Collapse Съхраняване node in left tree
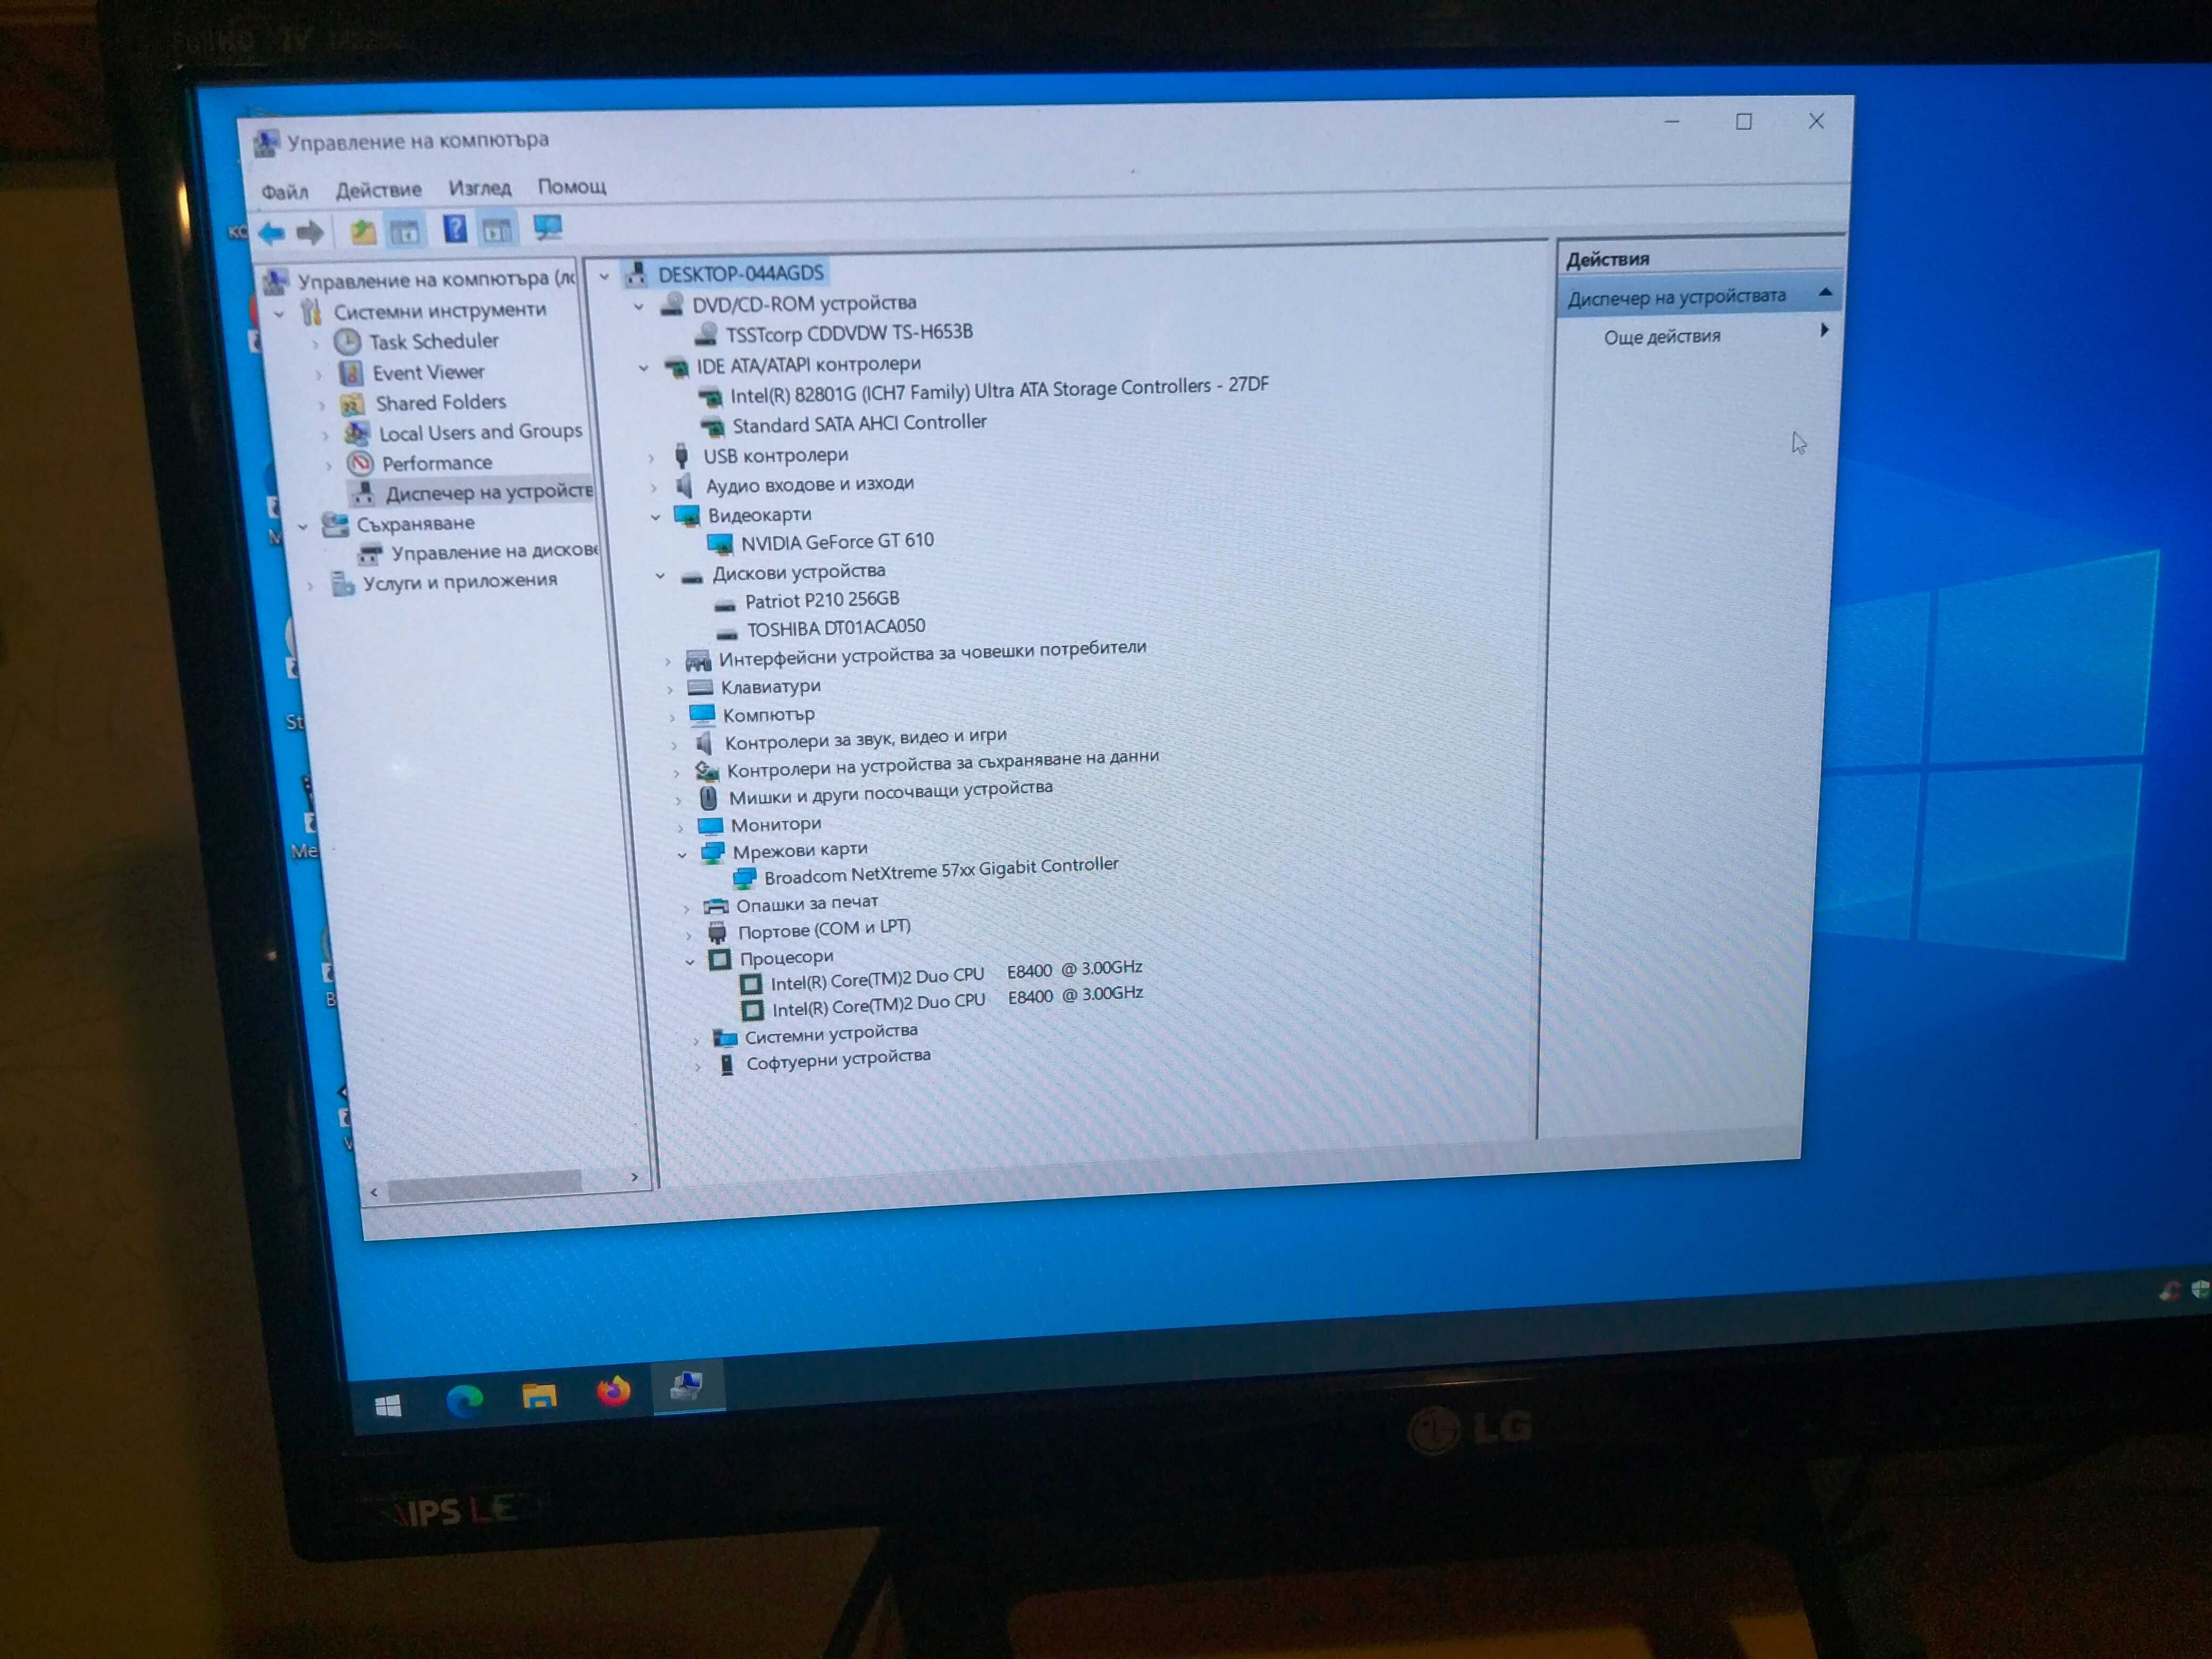 pos(303,526)
